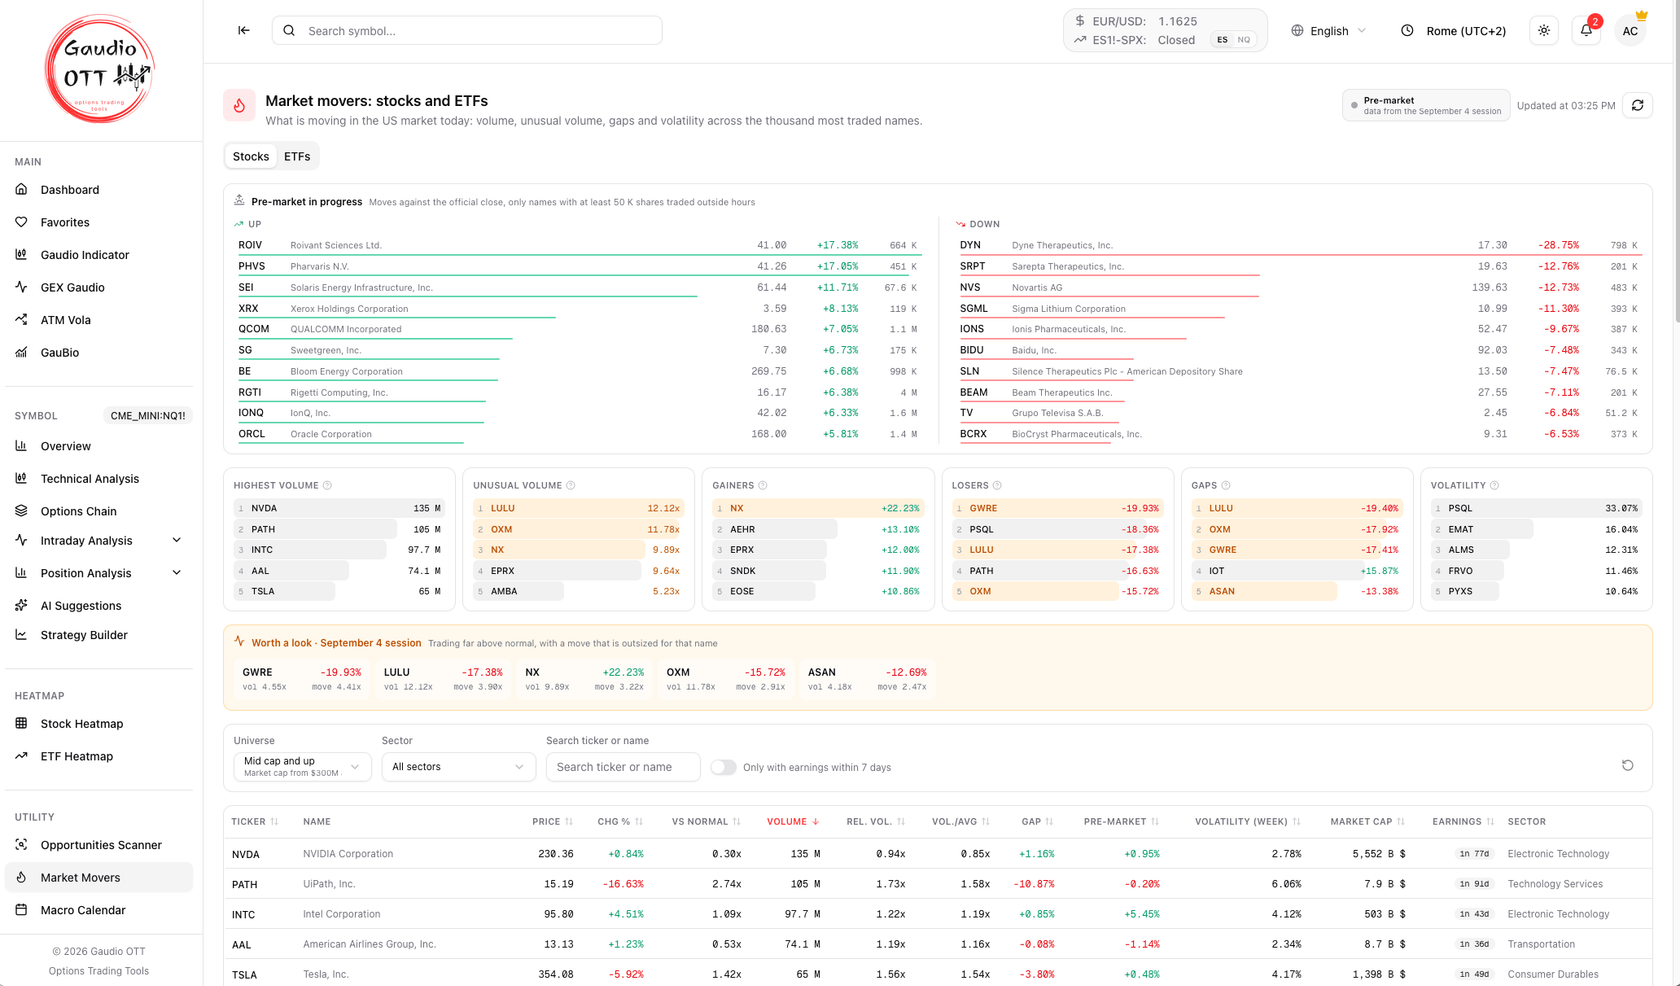Switch futures toggle to NQ
The height and width of the screenshot is (986, 1680).
coord(1244,40)
